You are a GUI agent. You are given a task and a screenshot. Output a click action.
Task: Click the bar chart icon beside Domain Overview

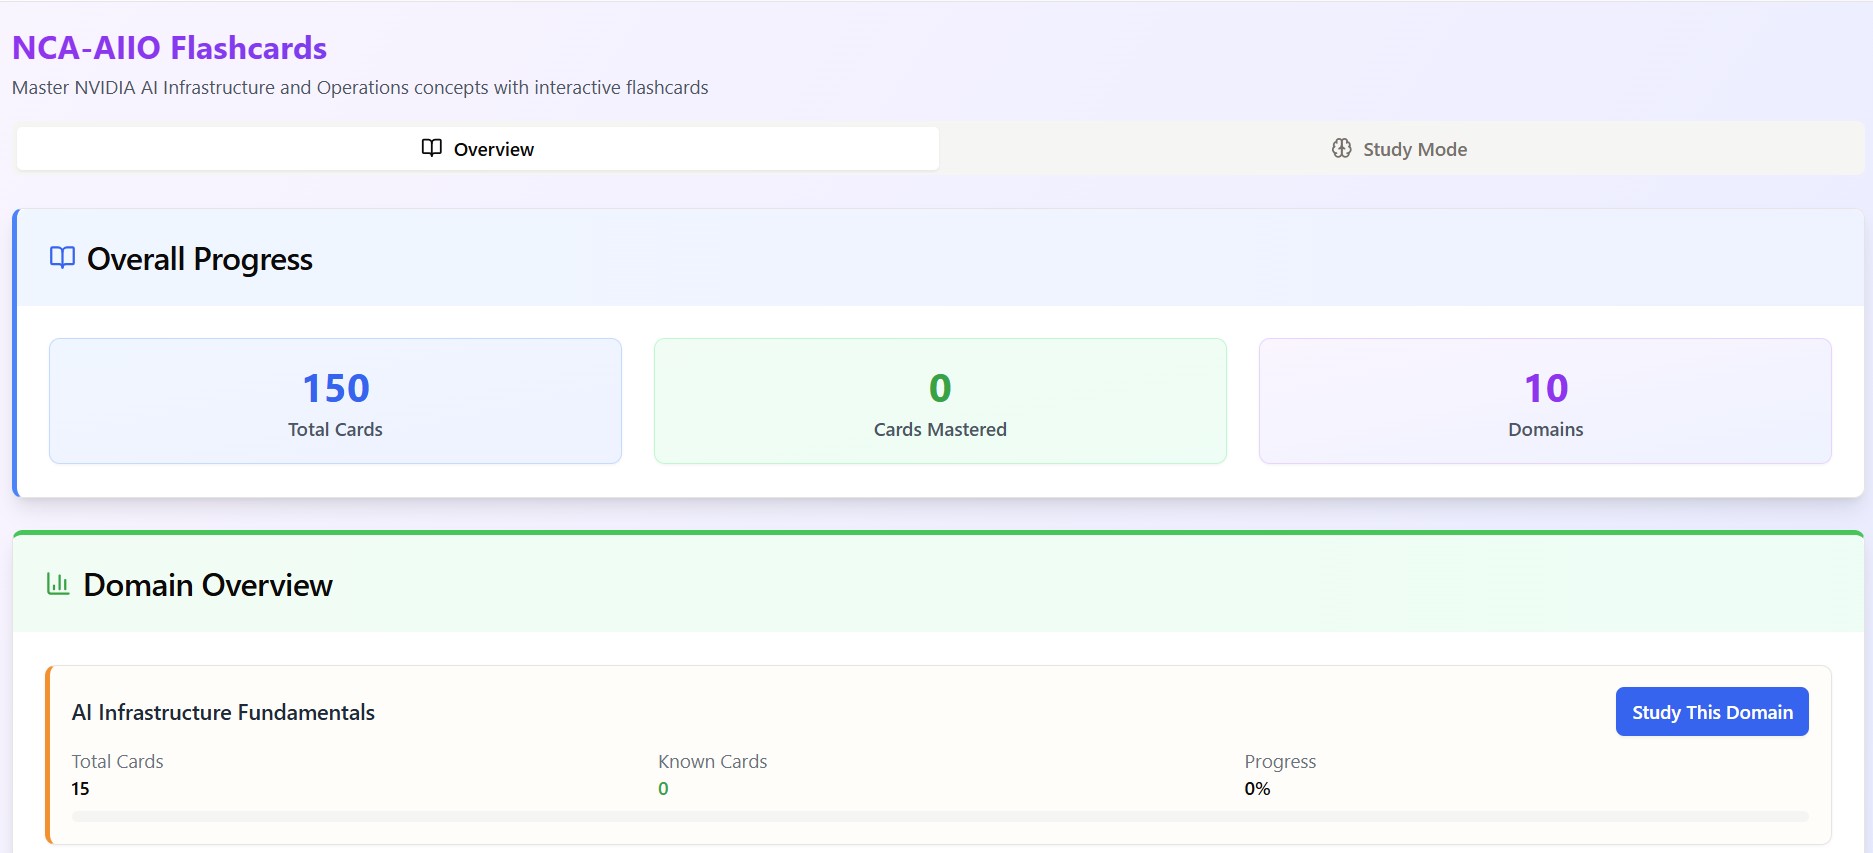58,584
